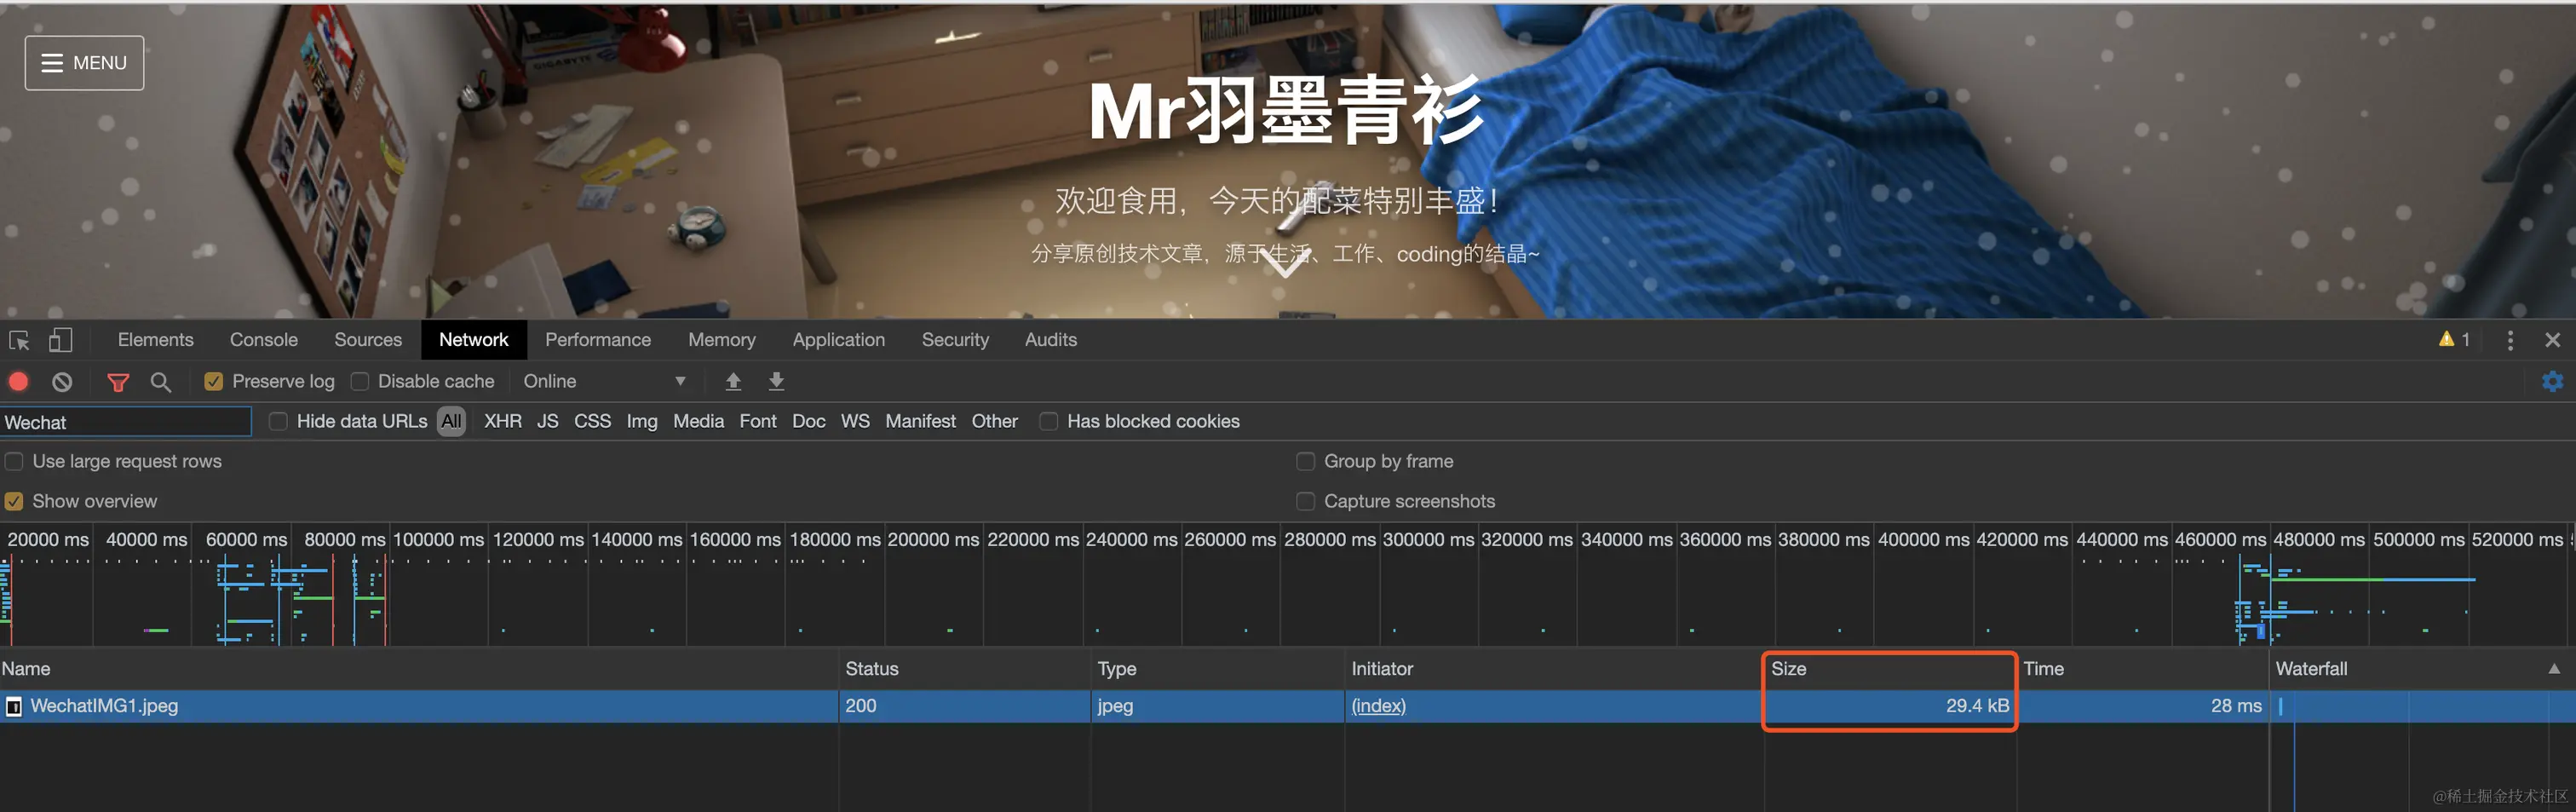Switch to the Security tab
This screenshot has width=2576, height=812.
(955, 340)
